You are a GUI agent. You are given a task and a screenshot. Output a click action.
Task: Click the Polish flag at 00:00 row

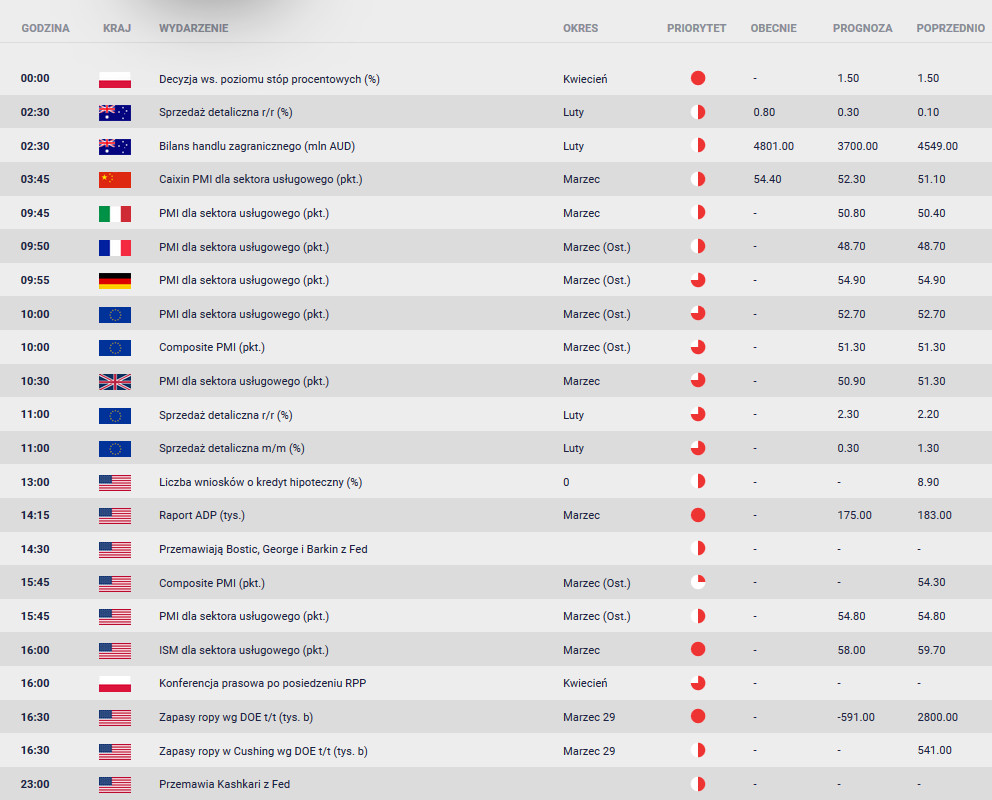coord(115,78)
